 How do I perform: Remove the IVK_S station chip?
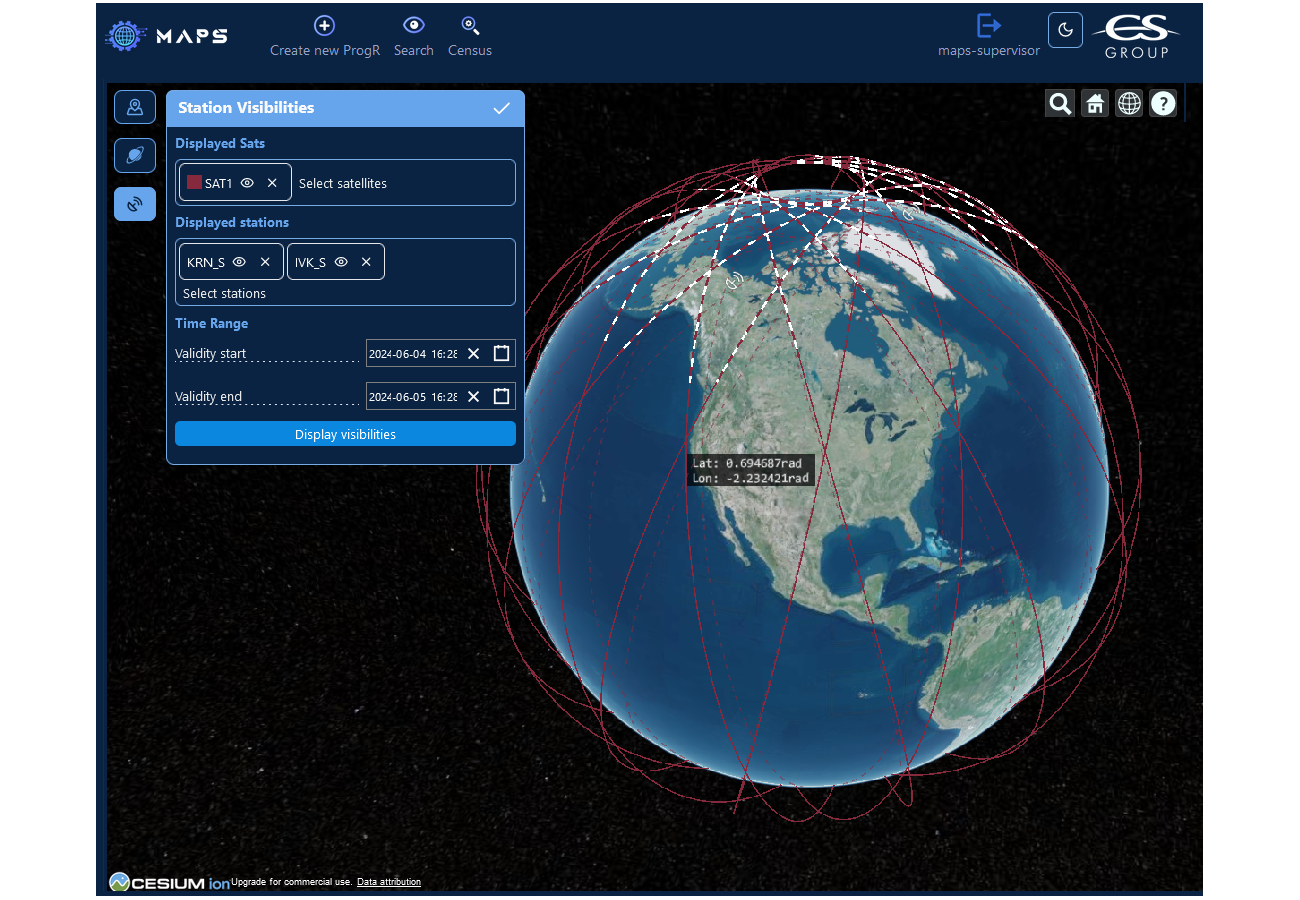[x=366, y=262]
